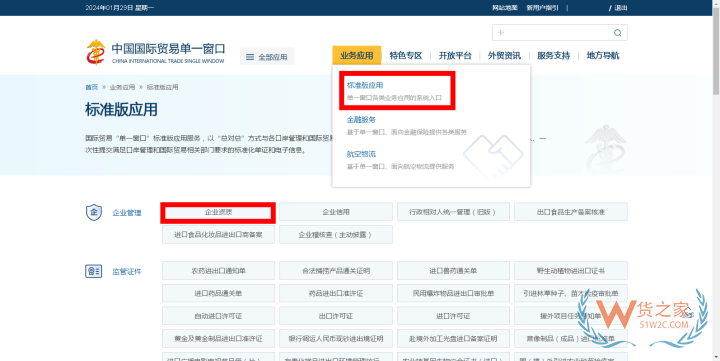Open 自动进口许可证
Image resolution: width=720 pixels, height=361 pixels.
pyautogui.click(x=218, y=316)
